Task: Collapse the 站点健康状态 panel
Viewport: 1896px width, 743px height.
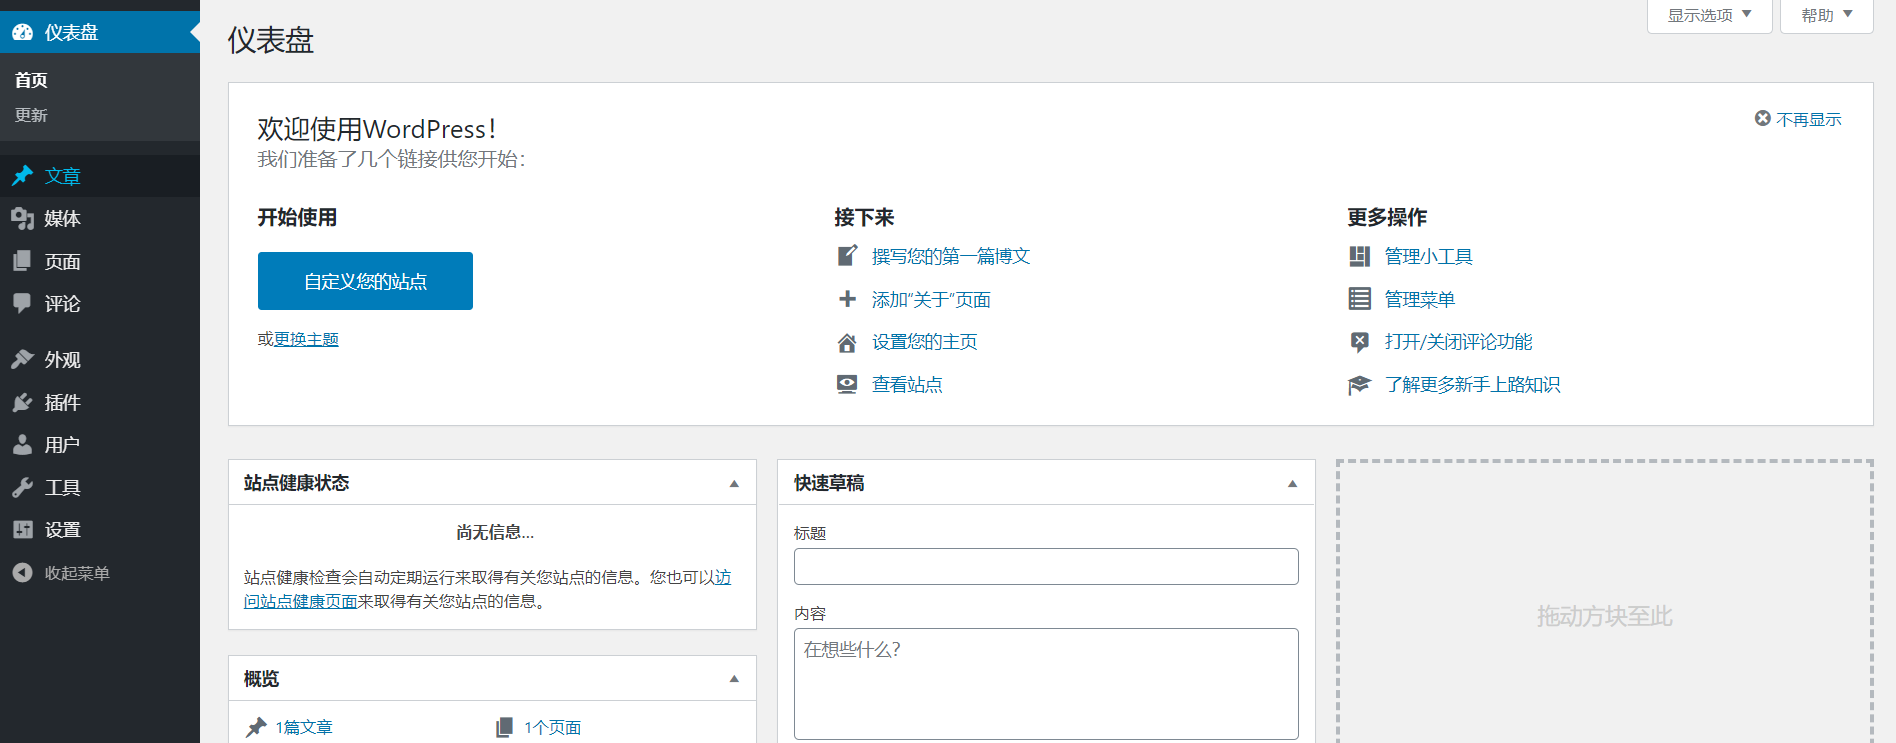Action: coord(734,483)
